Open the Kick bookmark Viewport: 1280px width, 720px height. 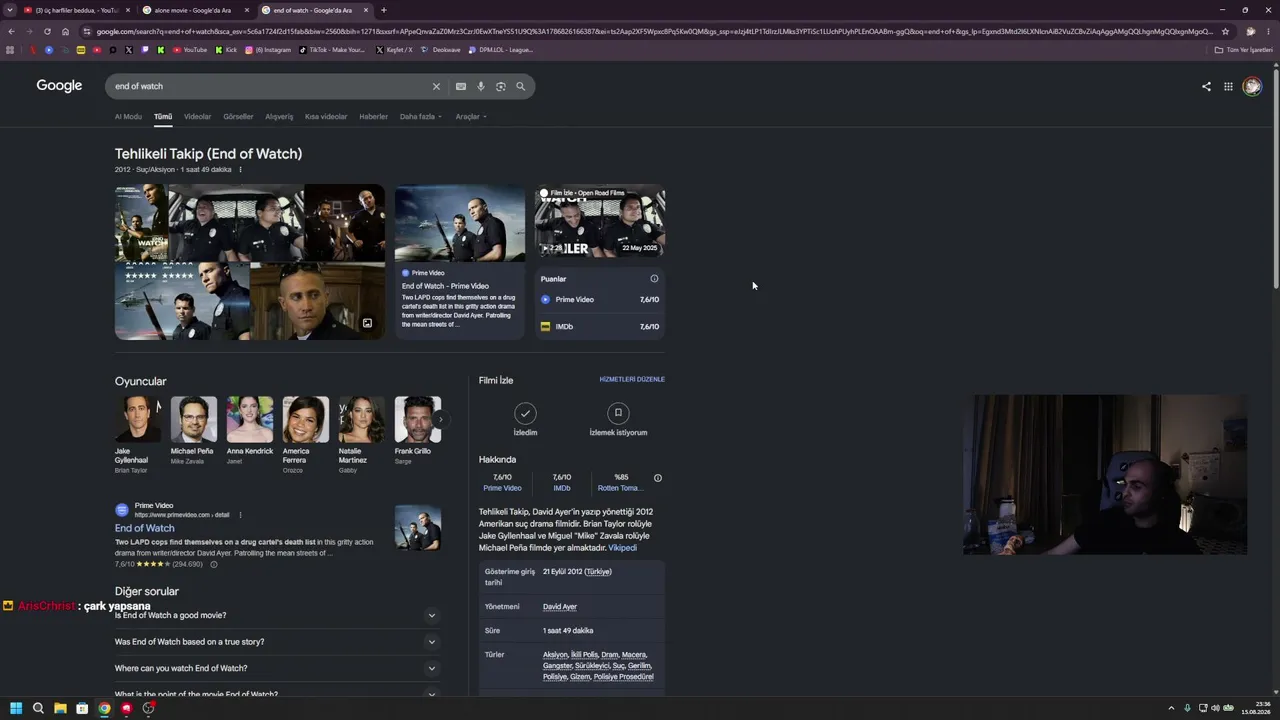click(x=226, y=50)
